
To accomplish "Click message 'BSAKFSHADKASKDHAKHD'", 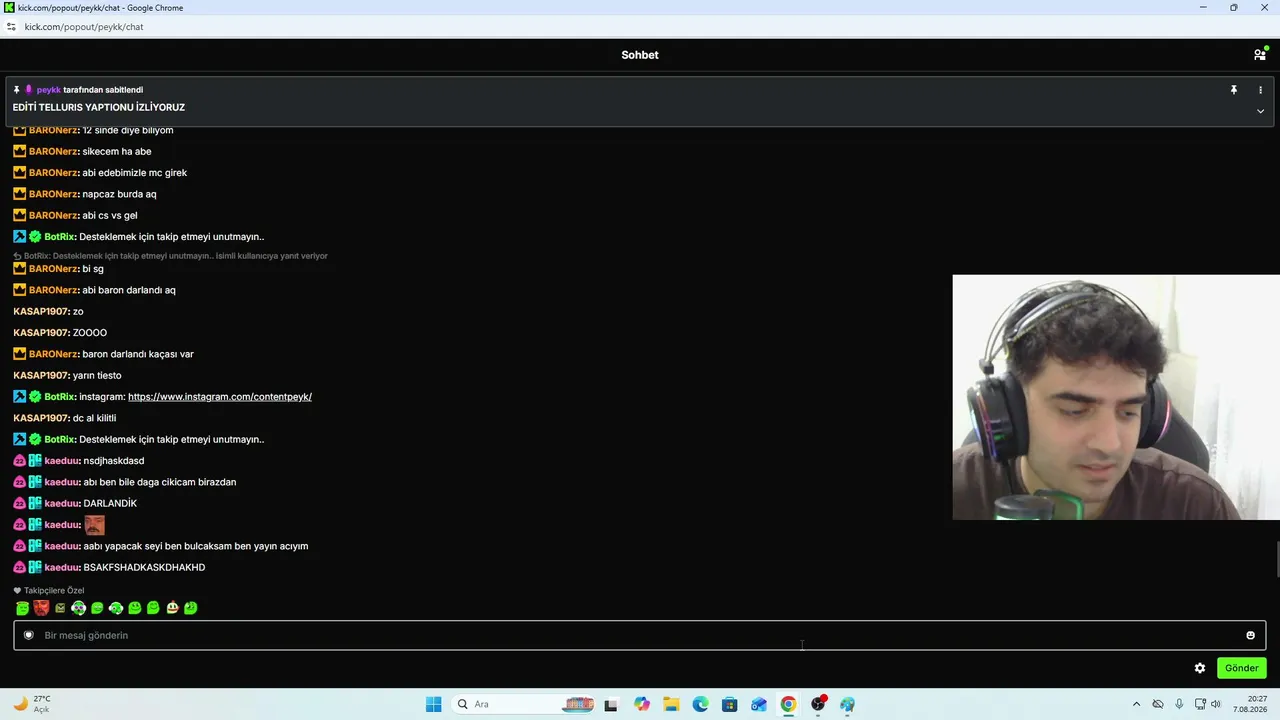I will (144, 567).
